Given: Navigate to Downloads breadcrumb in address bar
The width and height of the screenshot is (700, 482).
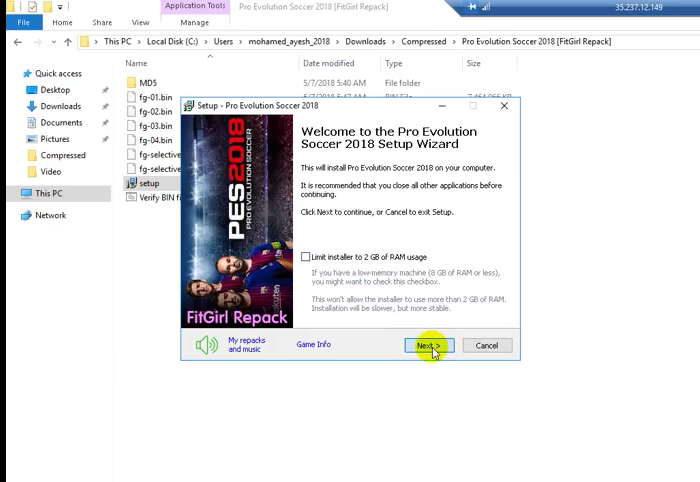Looking at the screenshot, I should 365,42.
